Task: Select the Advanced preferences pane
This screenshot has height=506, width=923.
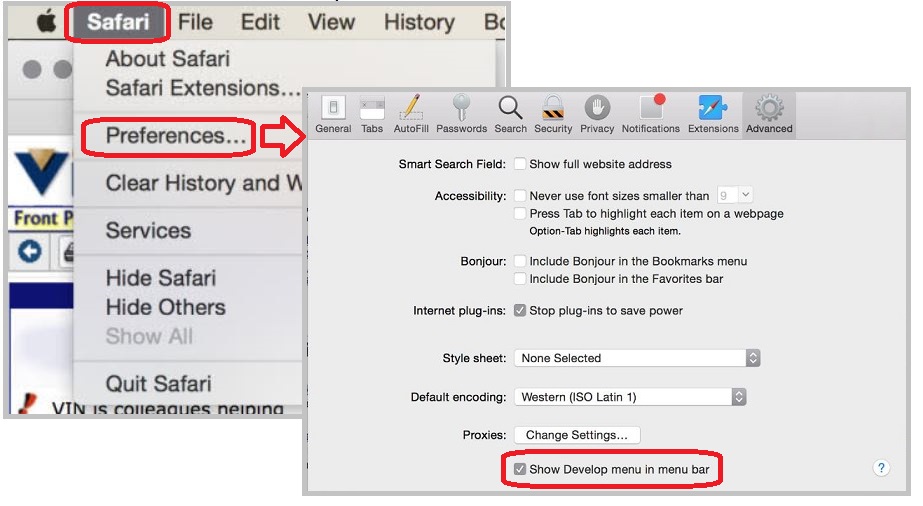Action: coord(769,115)
